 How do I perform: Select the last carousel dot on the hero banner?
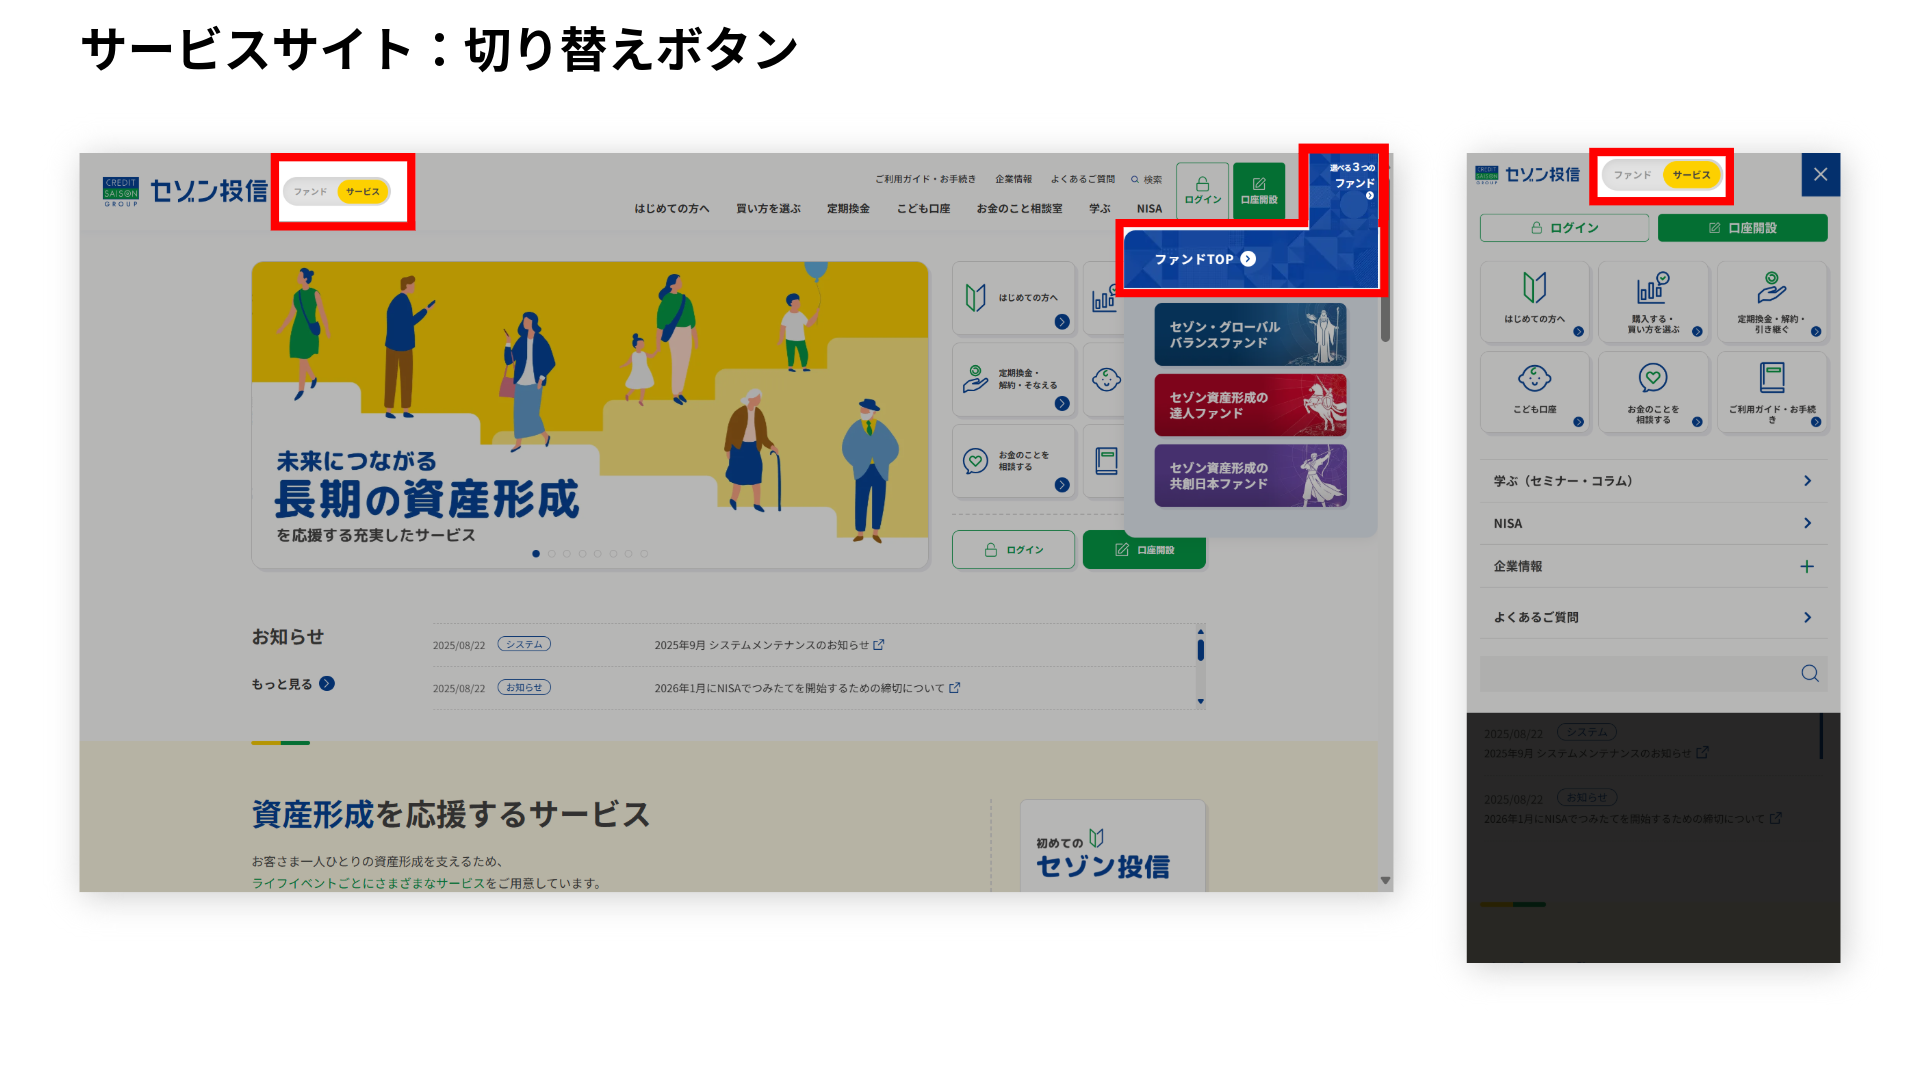tap(644, 554)
